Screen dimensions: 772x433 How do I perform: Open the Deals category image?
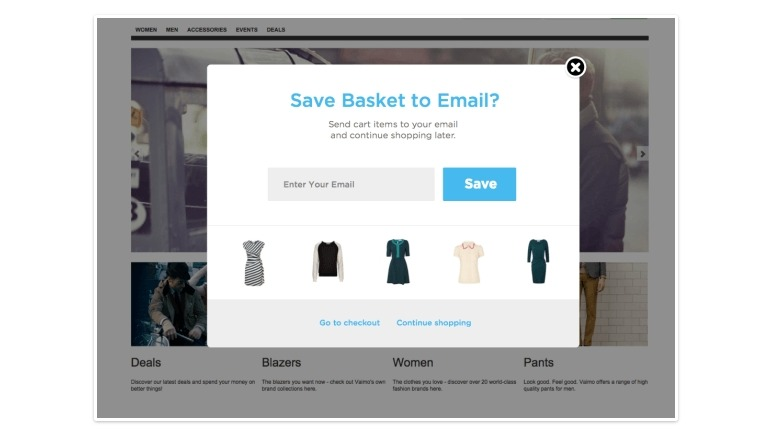[x=169, y=304]
